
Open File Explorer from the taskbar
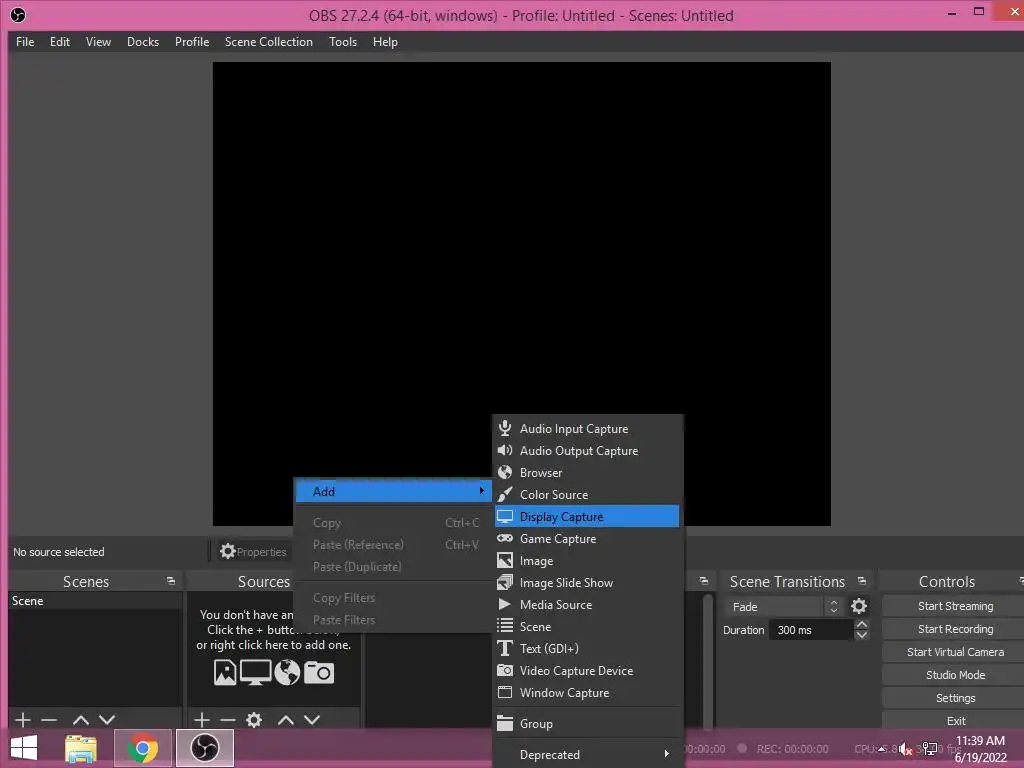coord(81,749)
